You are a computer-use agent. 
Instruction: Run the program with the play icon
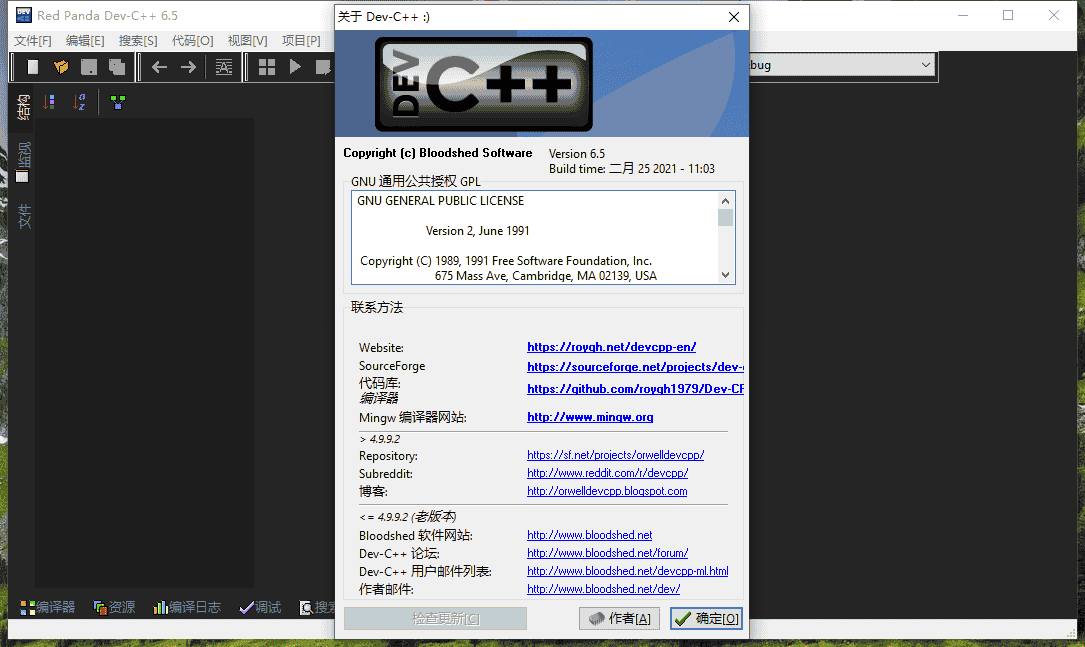294,67
